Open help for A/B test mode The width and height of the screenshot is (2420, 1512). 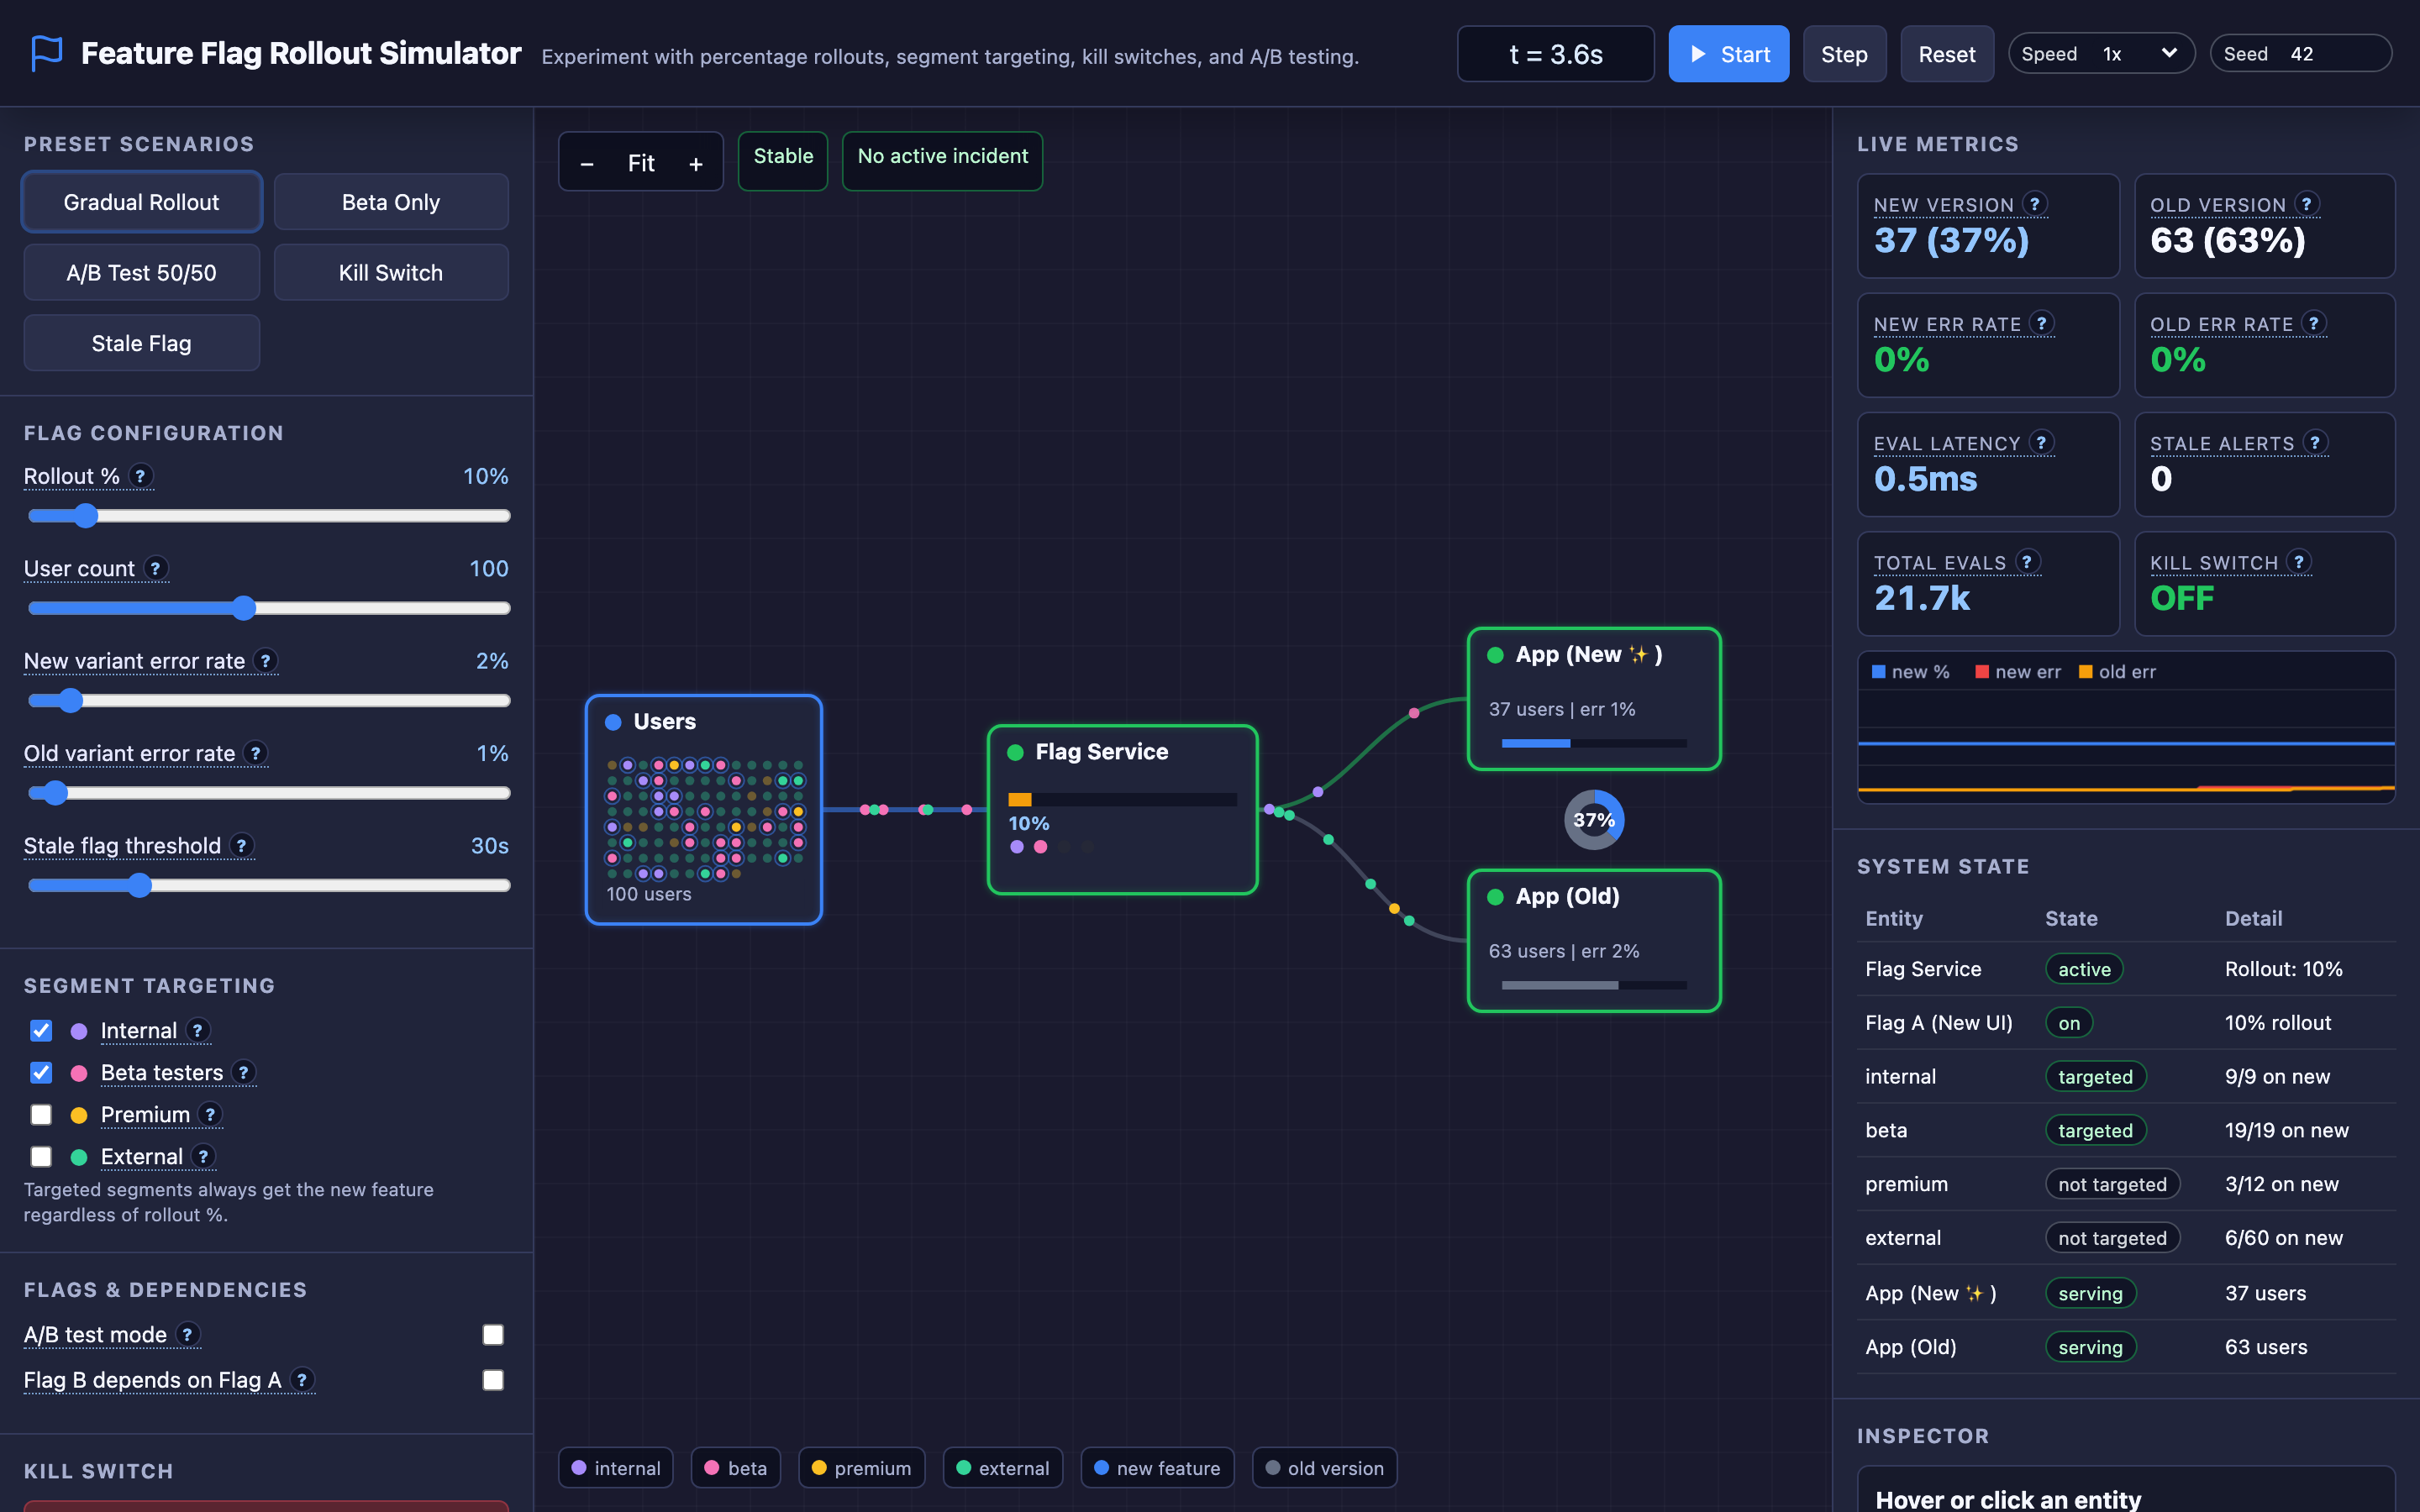click(x=187, y=1334)
